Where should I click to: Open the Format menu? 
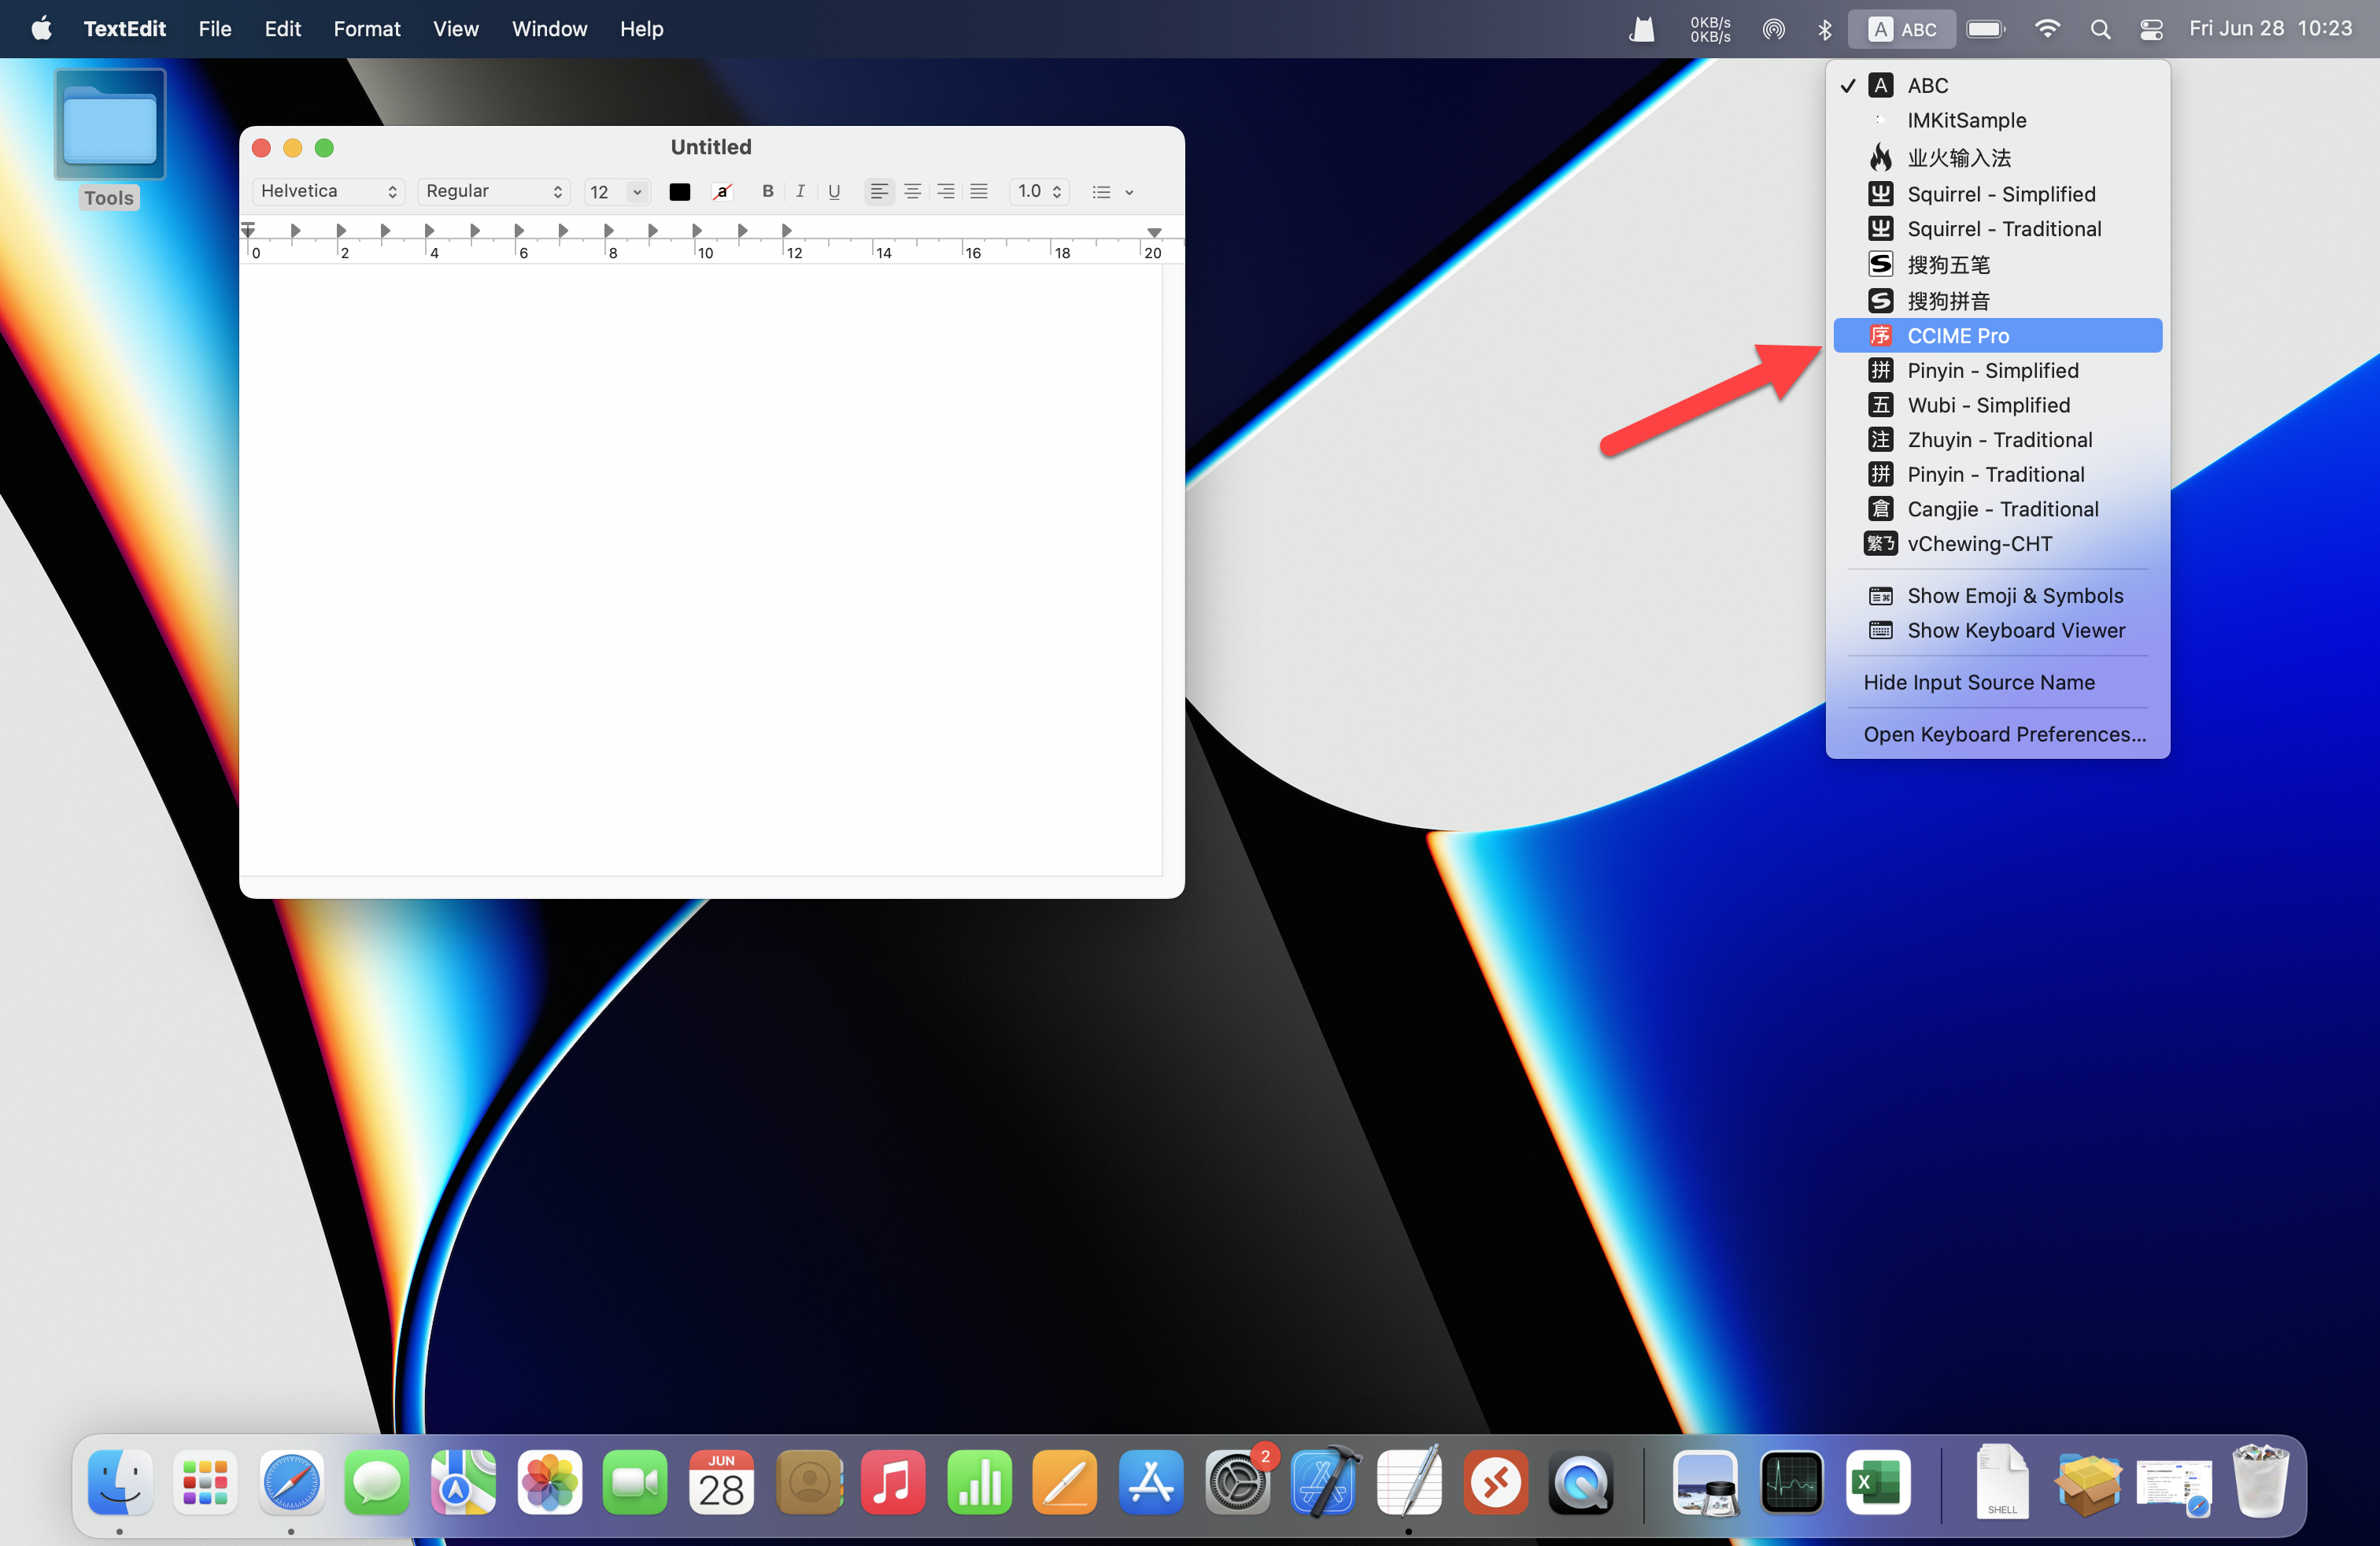(x=366, y=29)
